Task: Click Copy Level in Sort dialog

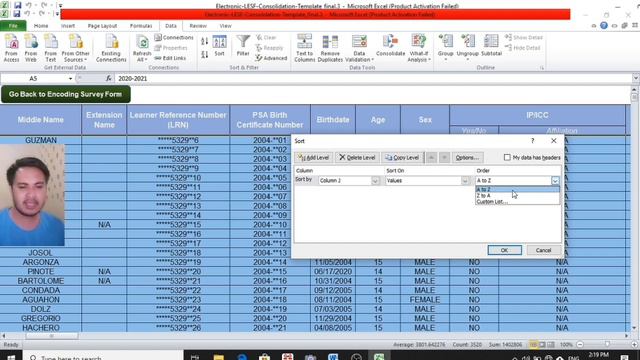Action: pos(402,158)
